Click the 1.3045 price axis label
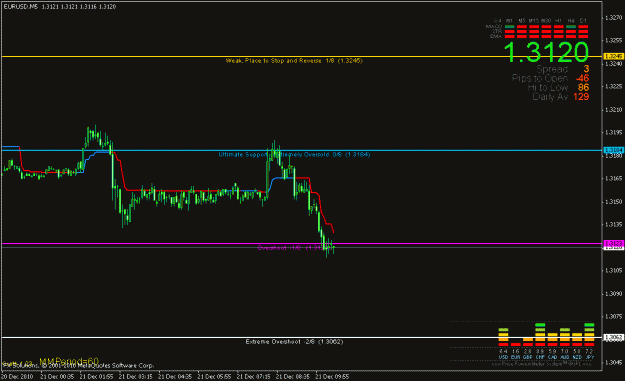 coord(613,363)
